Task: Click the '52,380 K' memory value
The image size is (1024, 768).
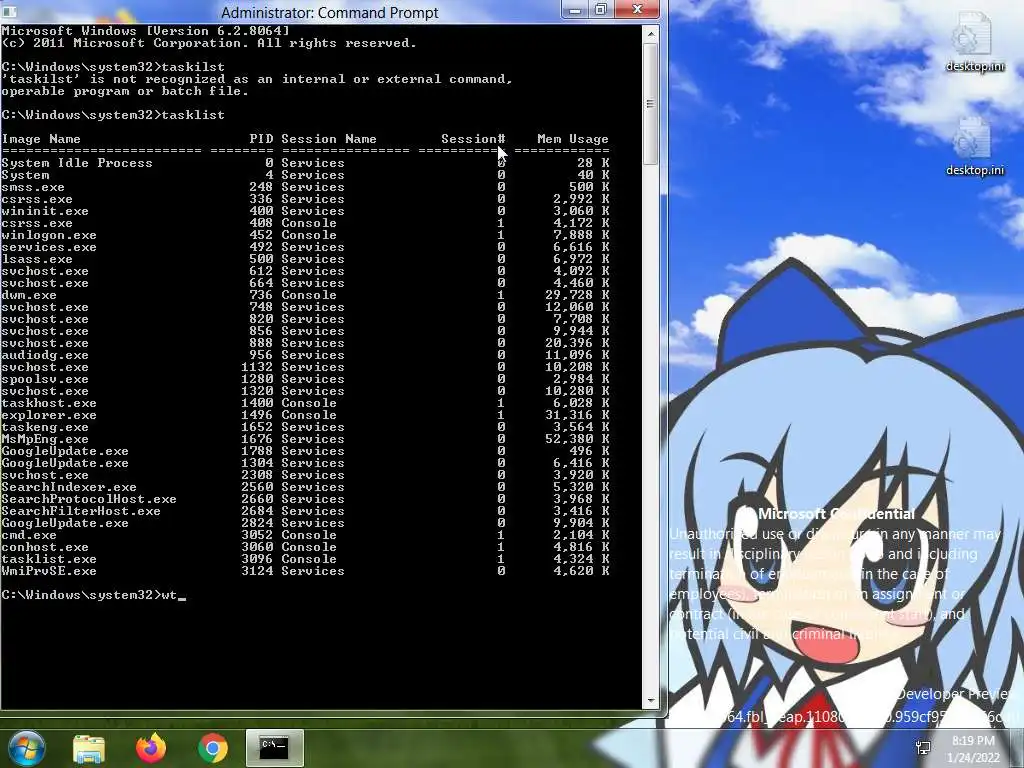Action: 577,440
